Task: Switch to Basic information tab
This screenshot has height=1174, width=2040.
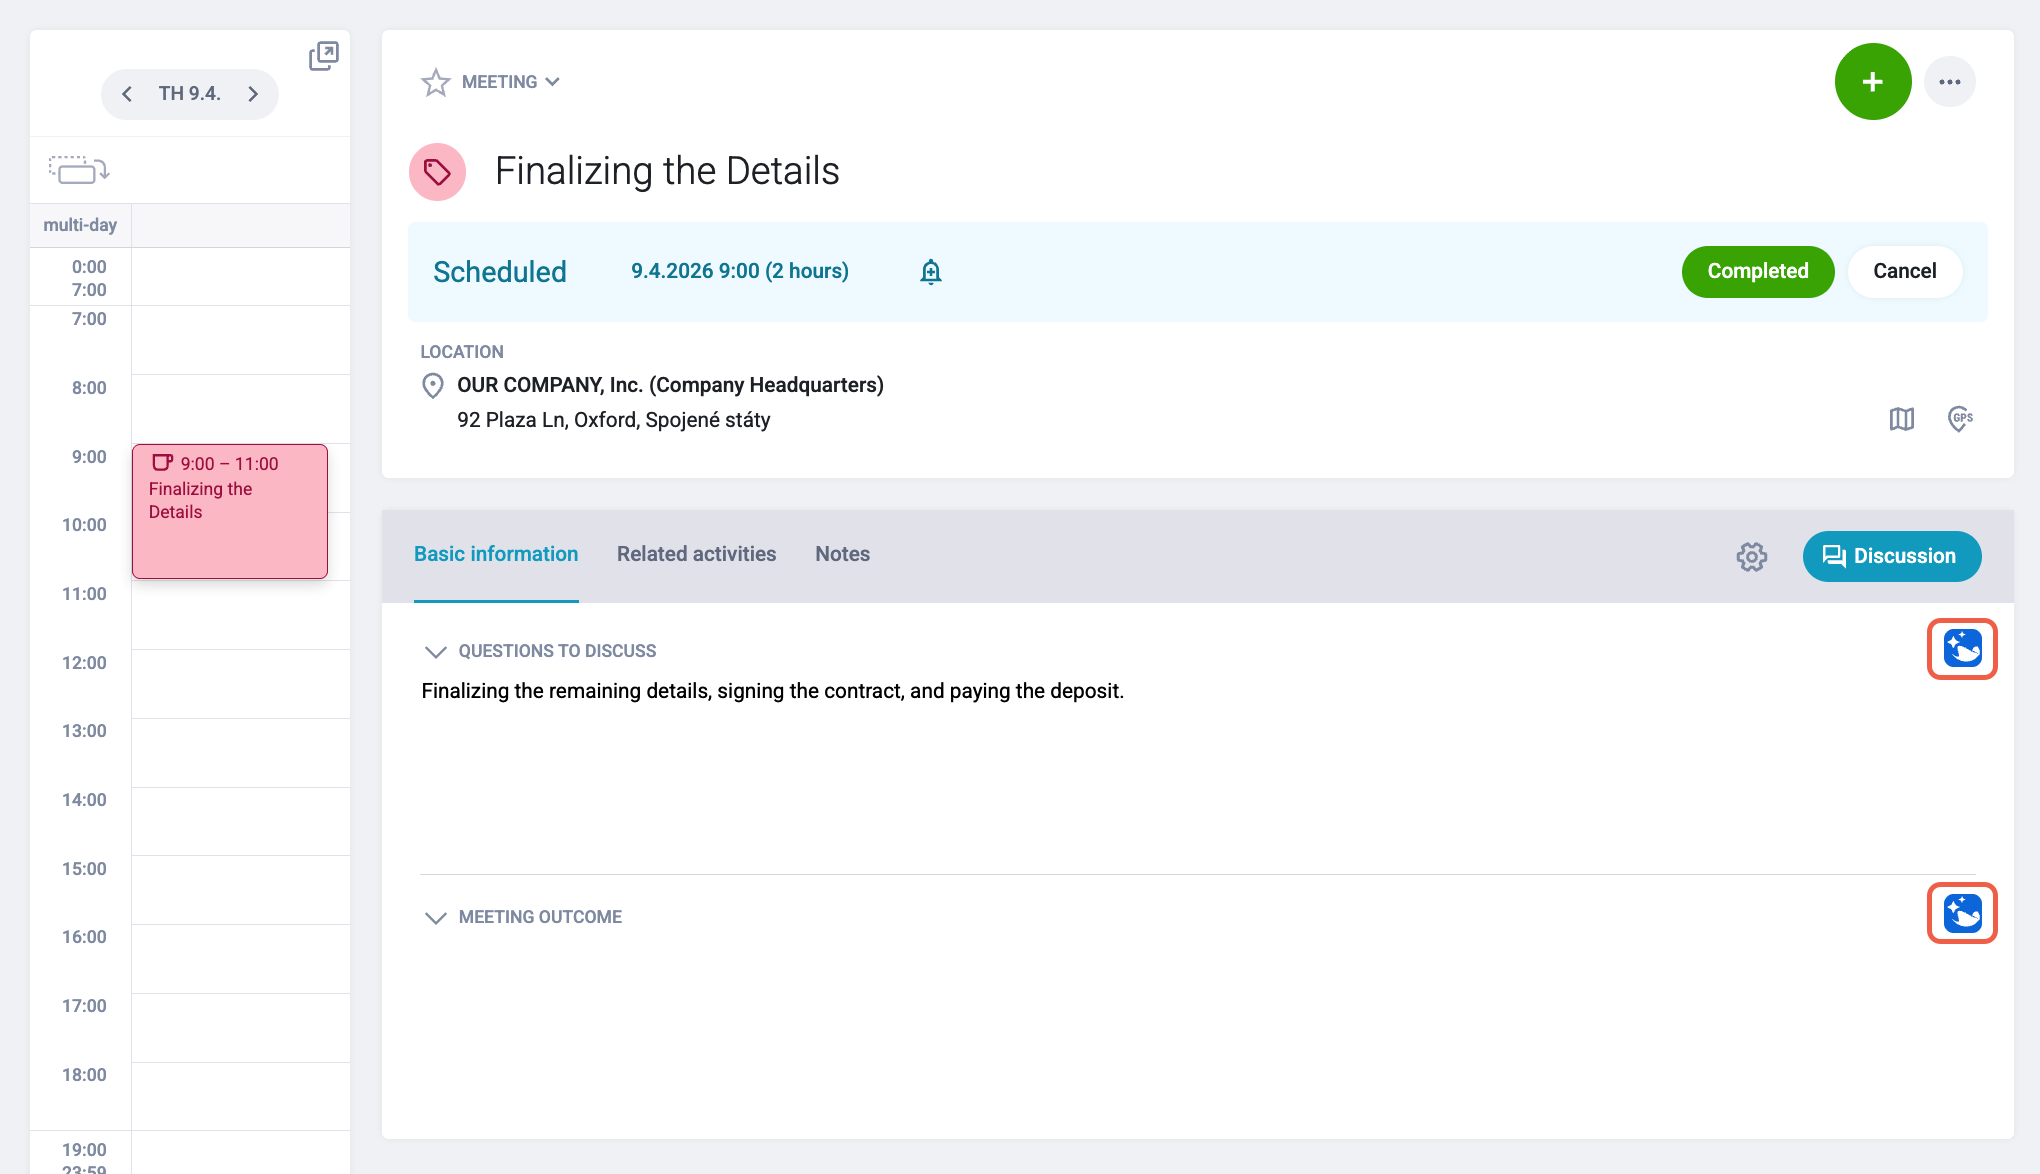Action: pos(496,554)
